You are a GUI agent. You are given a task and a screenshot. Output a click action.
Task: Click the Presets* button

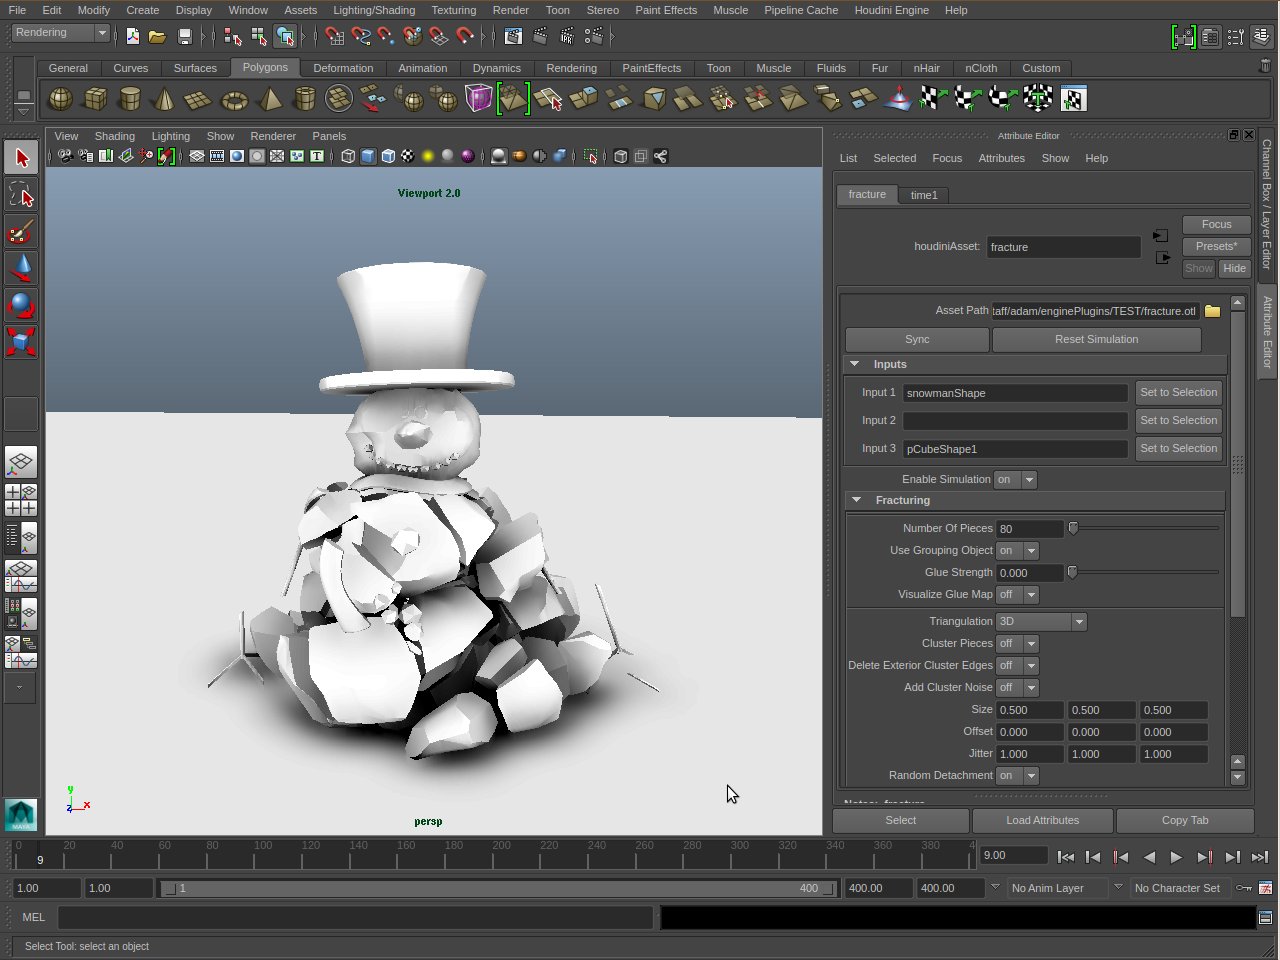(x=1216, y=247)
